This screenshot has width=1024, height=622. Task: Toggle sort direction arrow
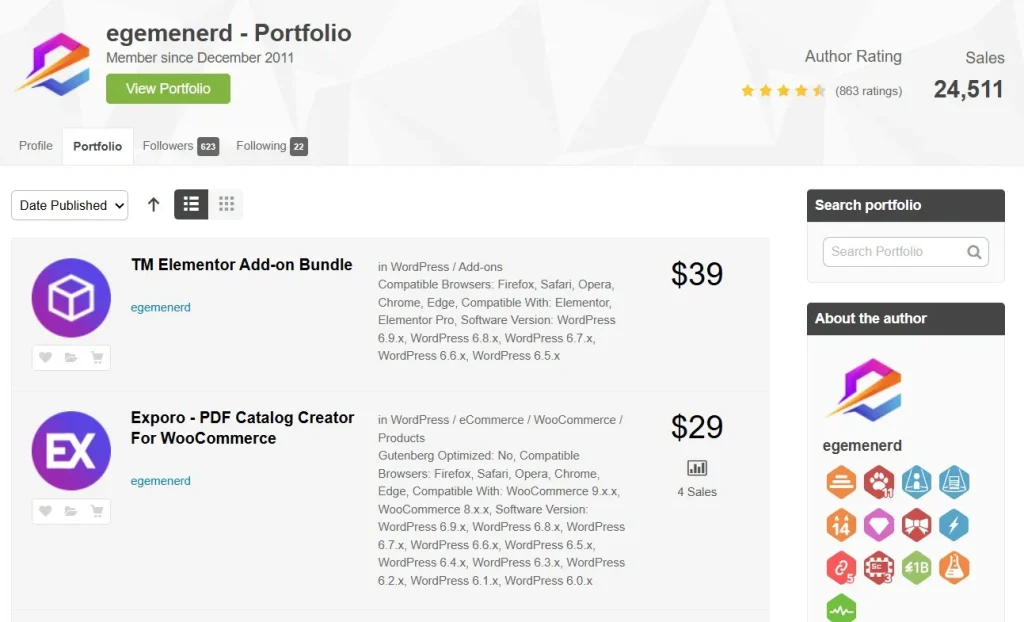[x=153, y=205]
